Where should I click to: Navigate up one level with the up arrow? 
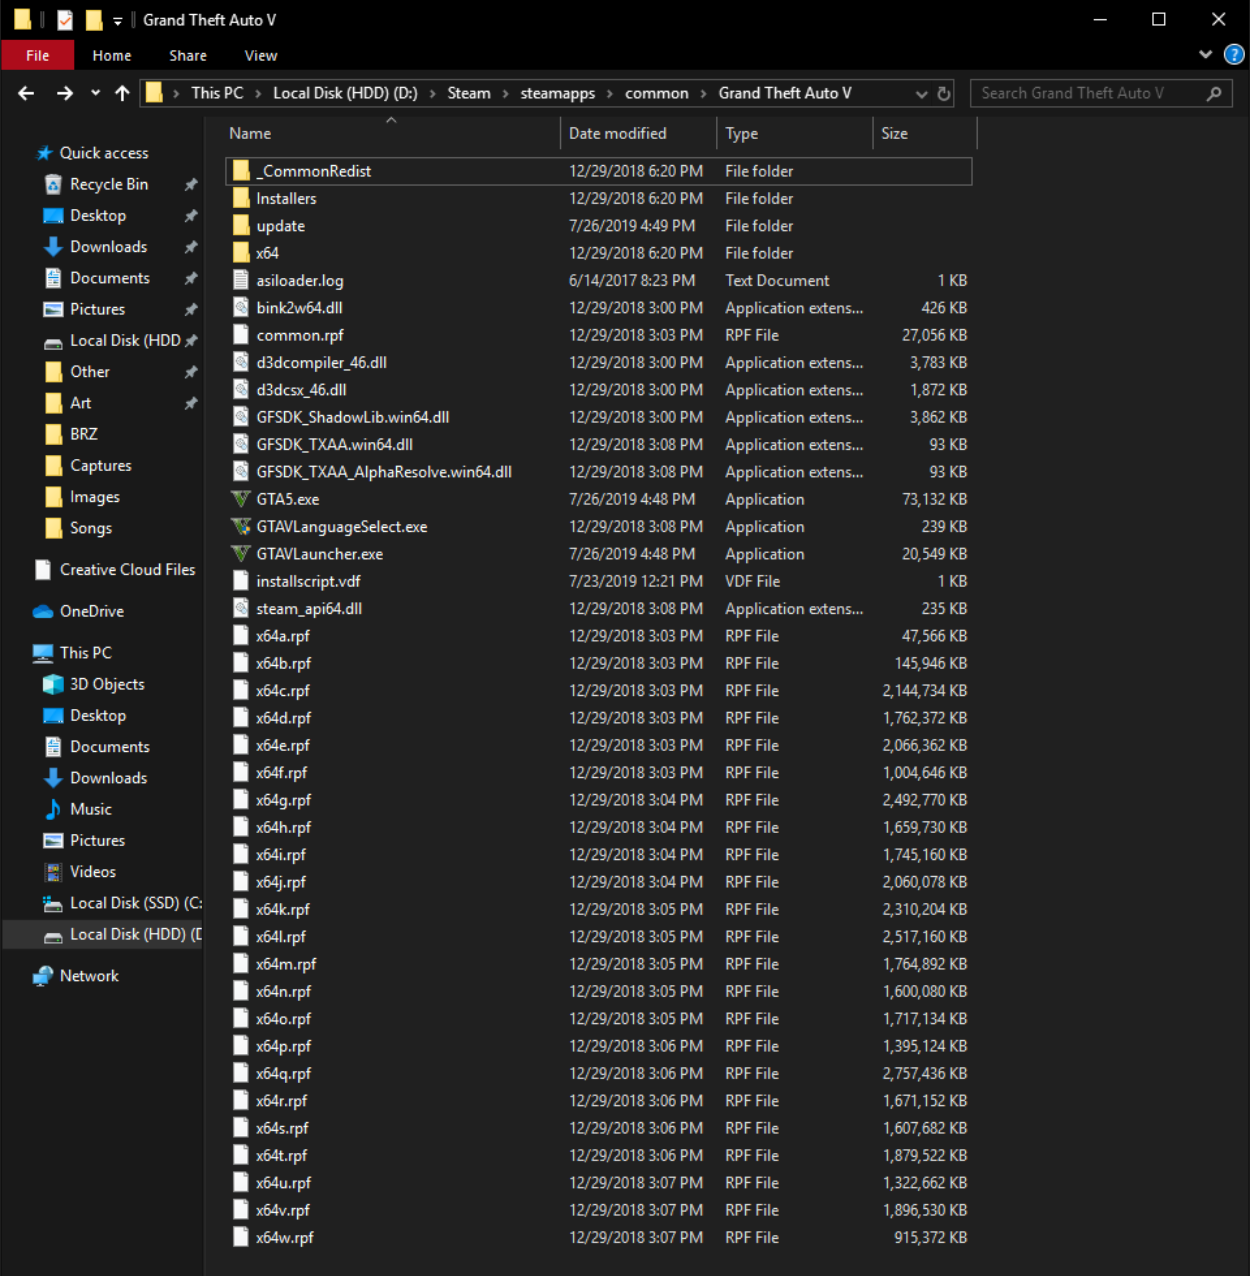(122, 93)
